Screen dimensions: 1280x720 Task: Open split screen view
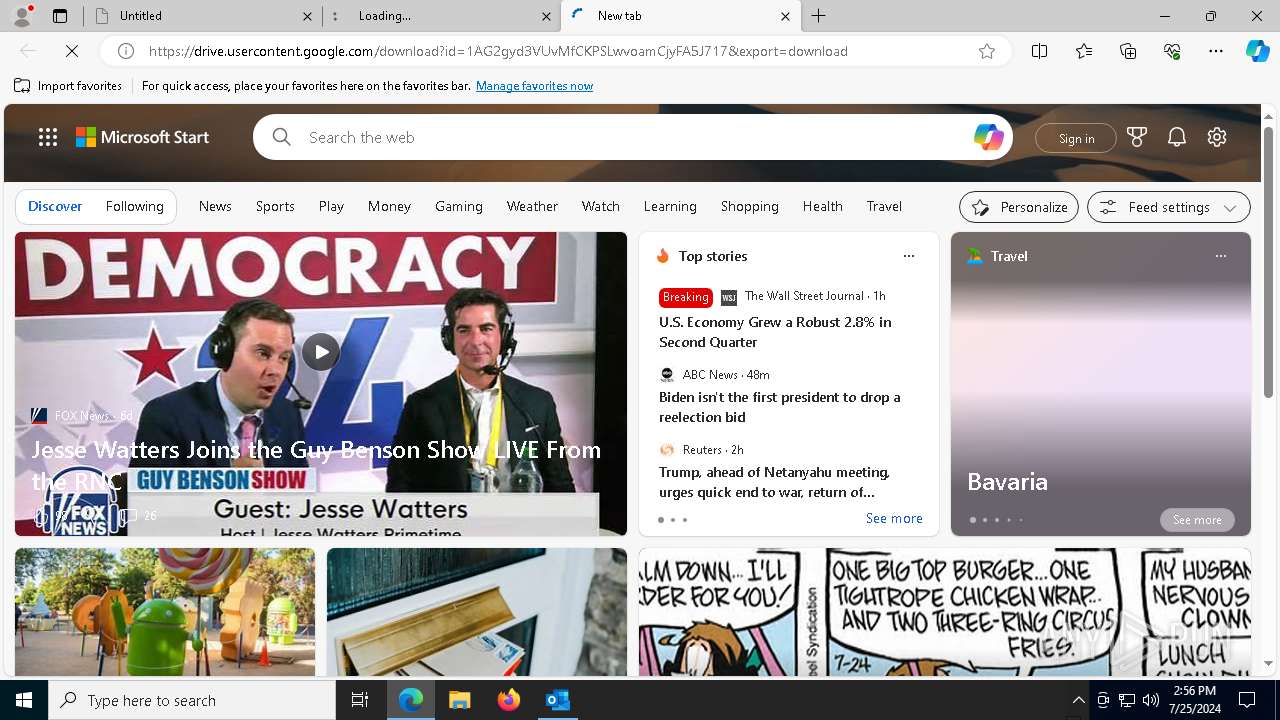tap(1039, 51)
